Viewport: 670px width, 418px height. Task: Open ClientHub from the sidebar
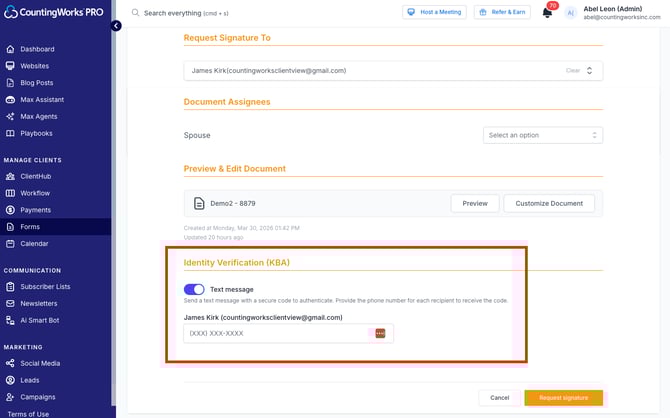click(36, 176)
